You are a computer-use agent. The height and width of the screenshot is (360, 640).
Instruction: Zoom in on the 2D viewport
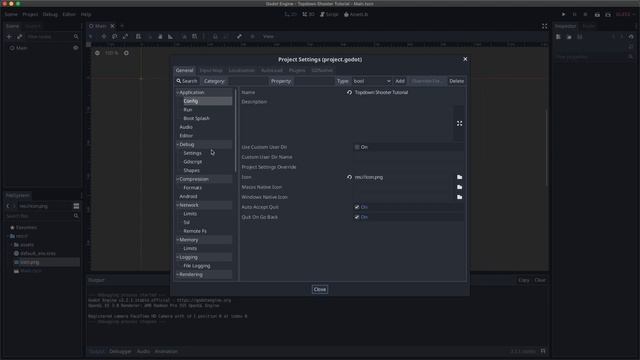(x=126, y=53)
